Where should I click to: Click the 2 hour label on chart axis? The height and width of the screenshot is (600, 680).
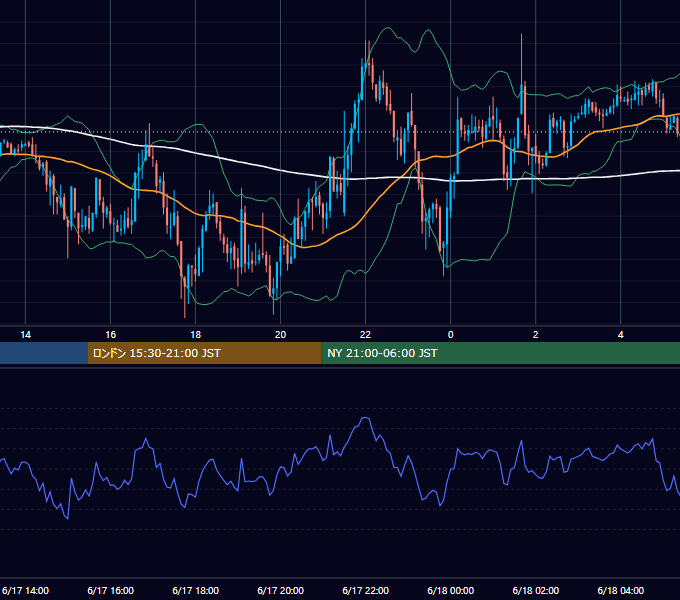click(x=536, y=335)
